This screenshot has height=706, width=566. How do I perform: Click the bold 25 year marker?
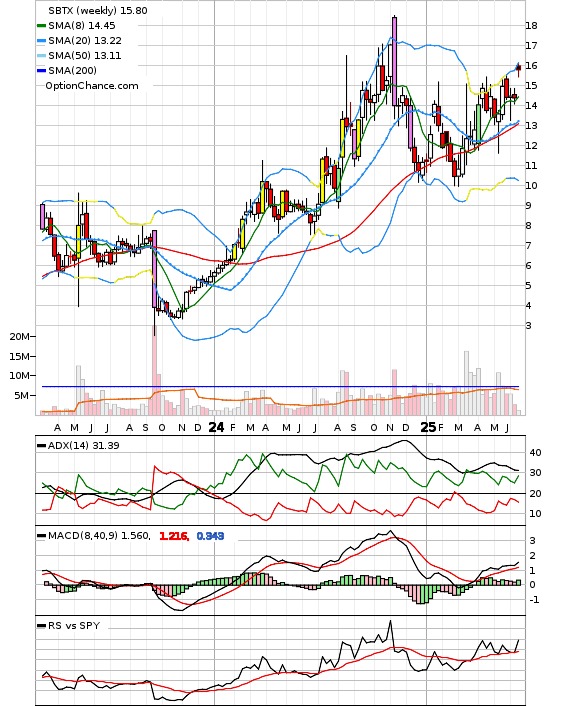pos(428,427)
